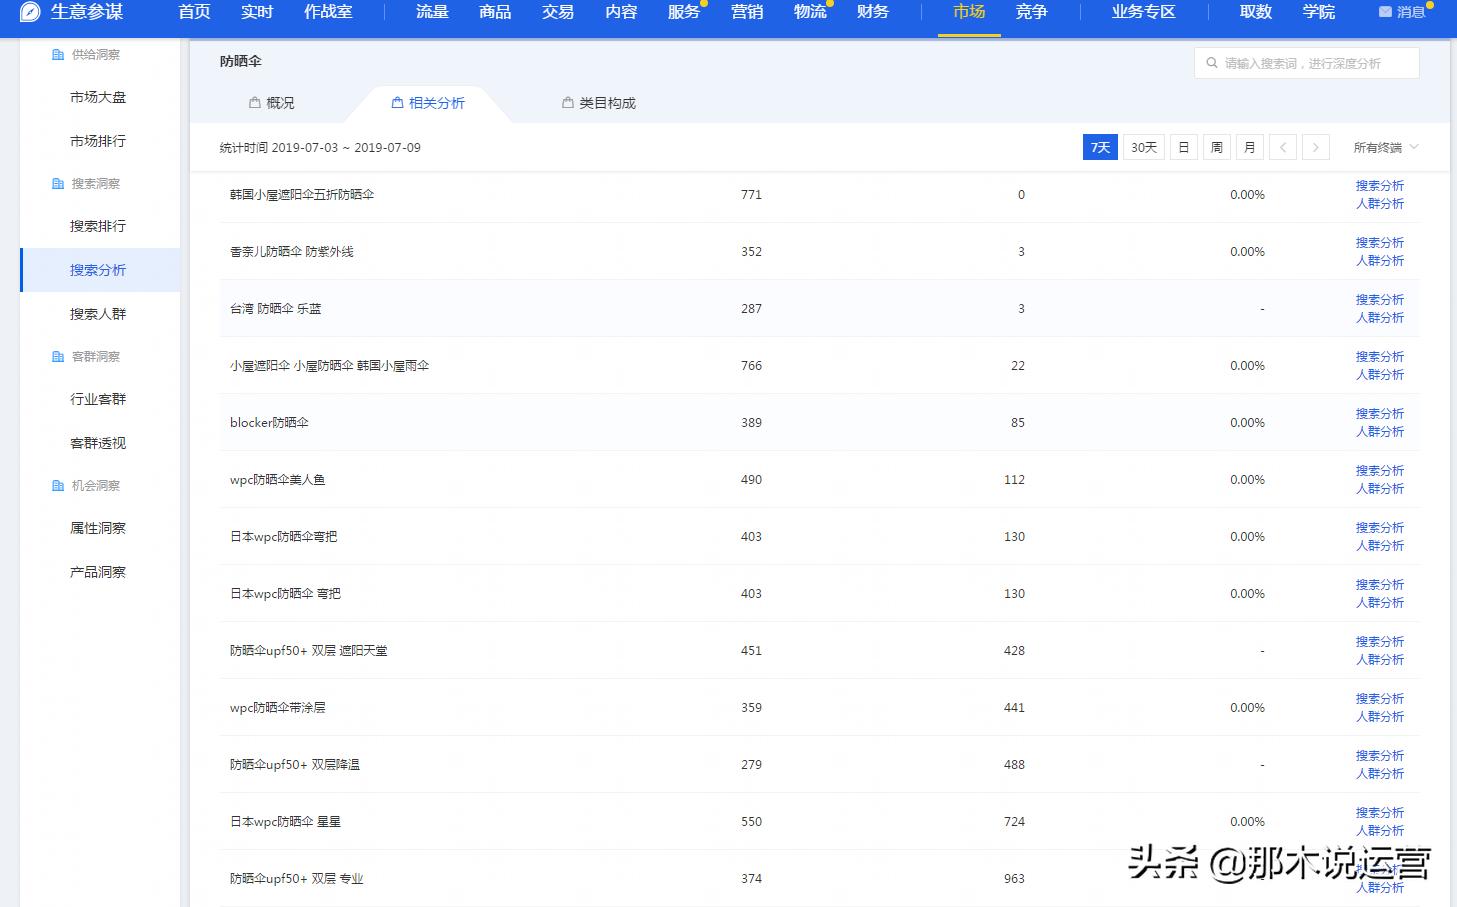Switch statistics view to 日
Screen dimensions: 1457x907
pos(1183,146)
